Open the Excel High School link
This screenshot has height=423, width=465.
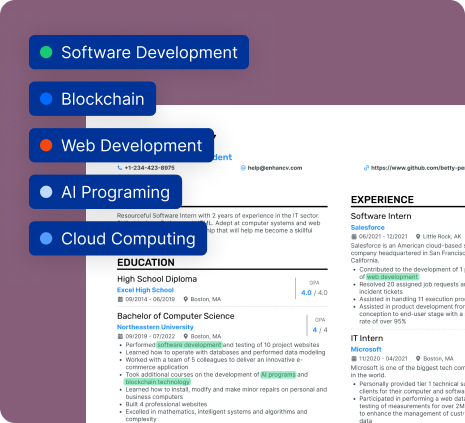click(145, 290)
